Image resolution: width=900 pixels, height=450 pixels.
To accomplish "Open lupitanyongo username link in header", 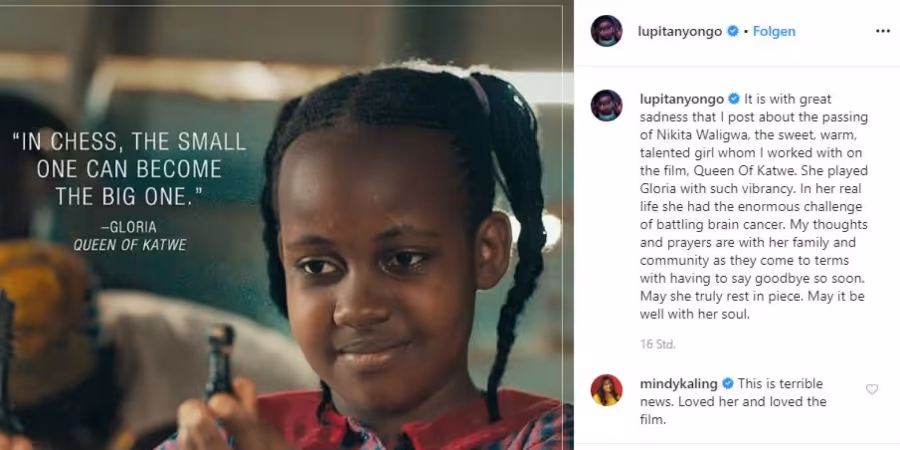I will pos(680,32).
